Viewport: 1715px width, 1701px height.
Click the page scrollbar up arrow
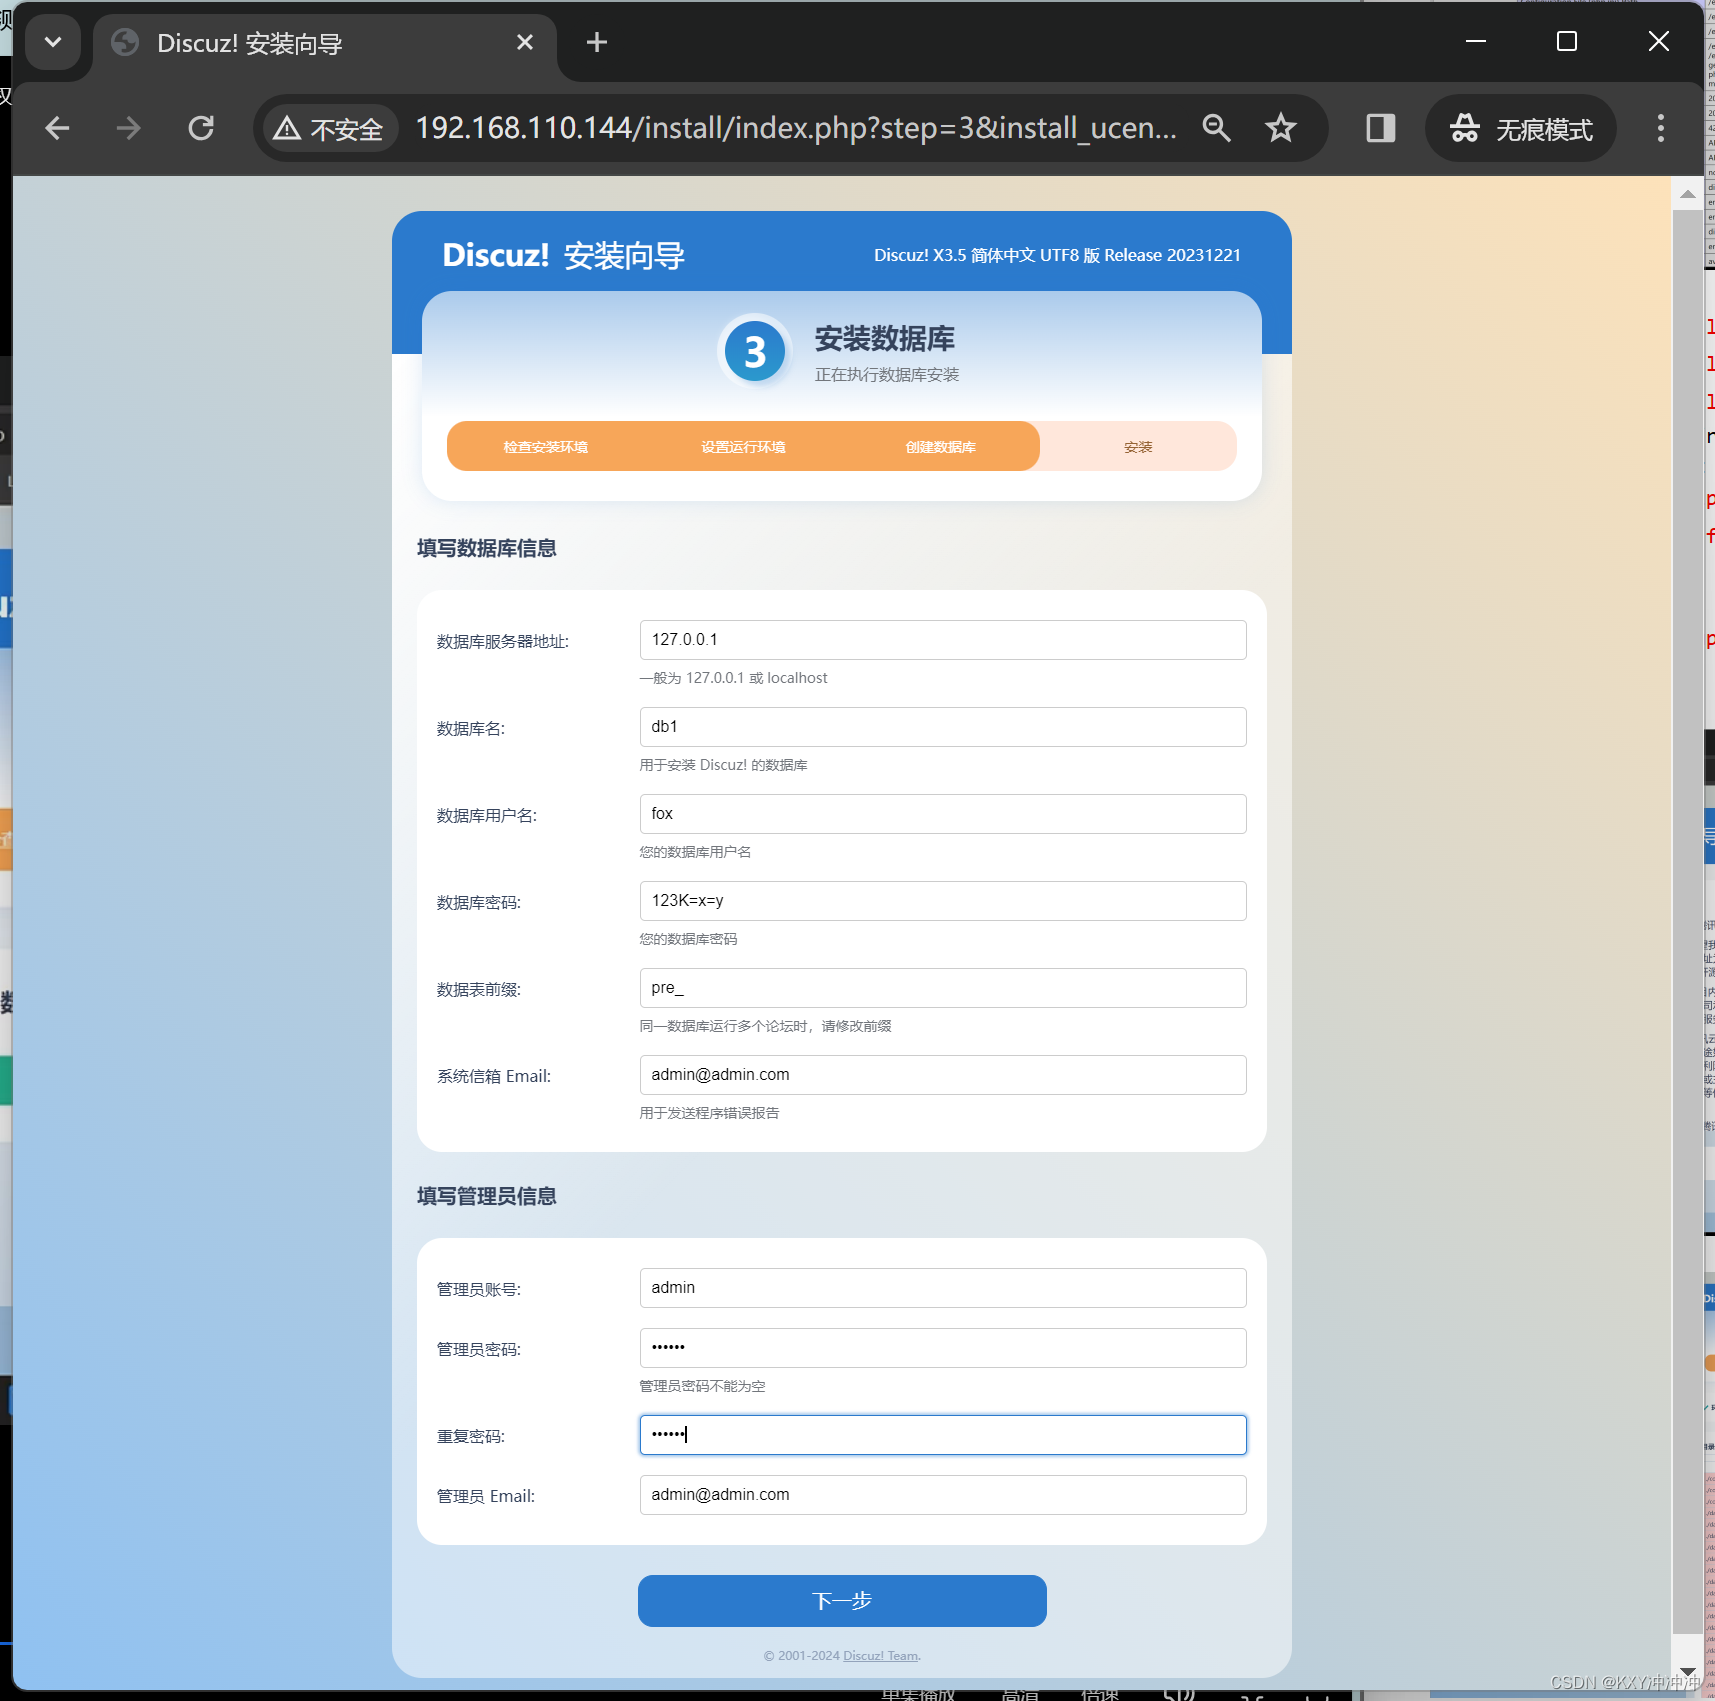click(1687, 194)
